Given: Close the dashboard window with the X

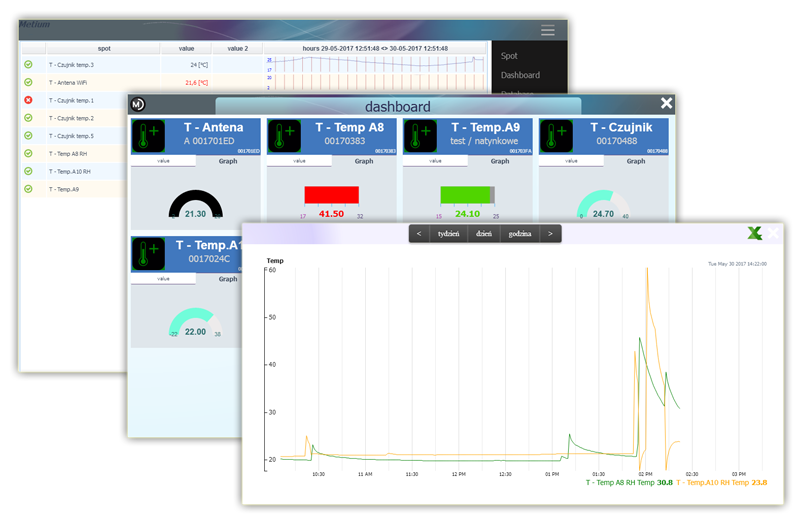Looking at the screenshot, I should coord(667,104).
